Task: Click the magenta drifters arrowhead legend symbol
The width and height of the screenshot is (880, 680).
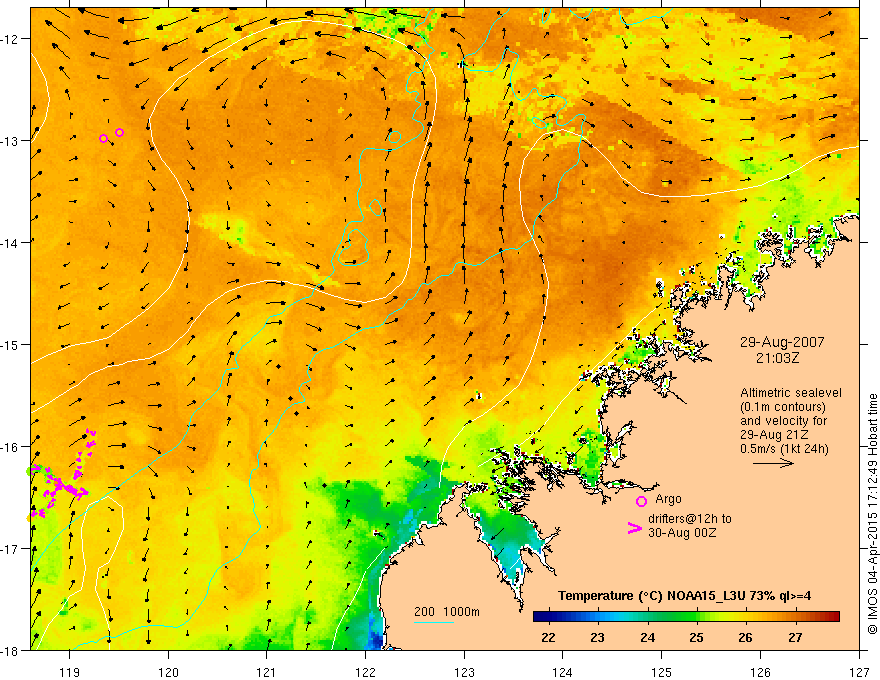Action: tap(634, 528)
